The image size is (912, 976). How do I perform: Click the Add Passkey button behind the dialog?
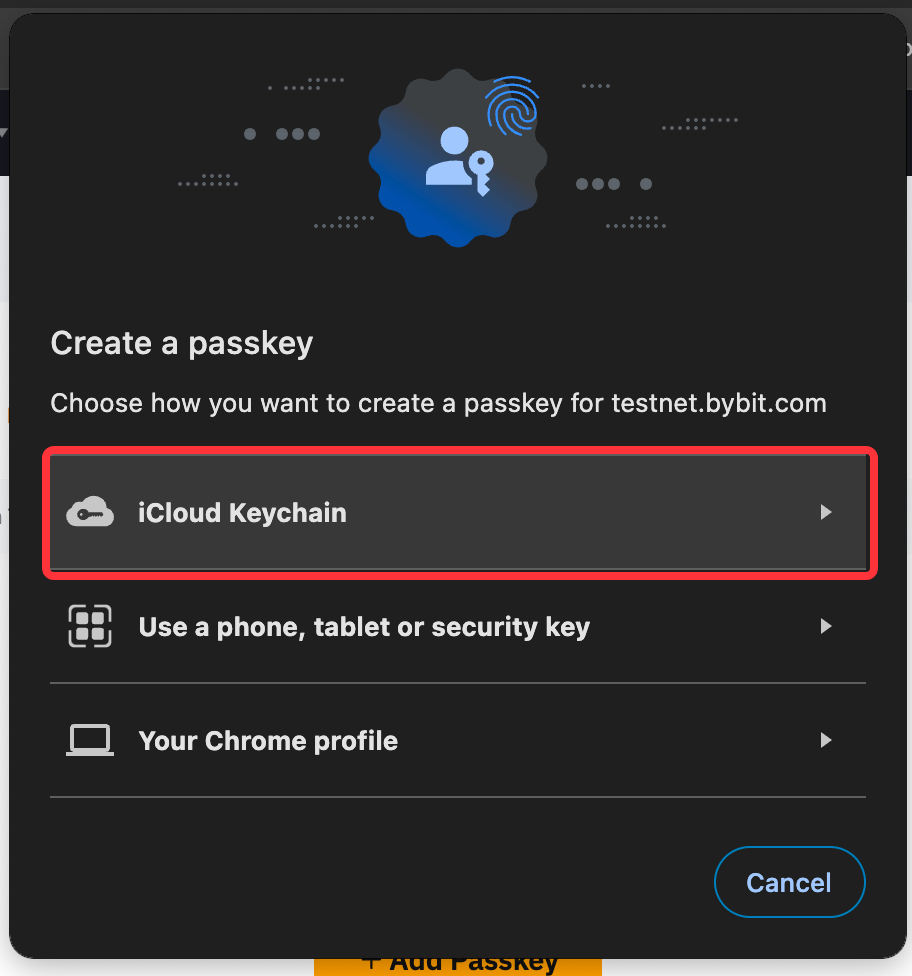(470, 964)
